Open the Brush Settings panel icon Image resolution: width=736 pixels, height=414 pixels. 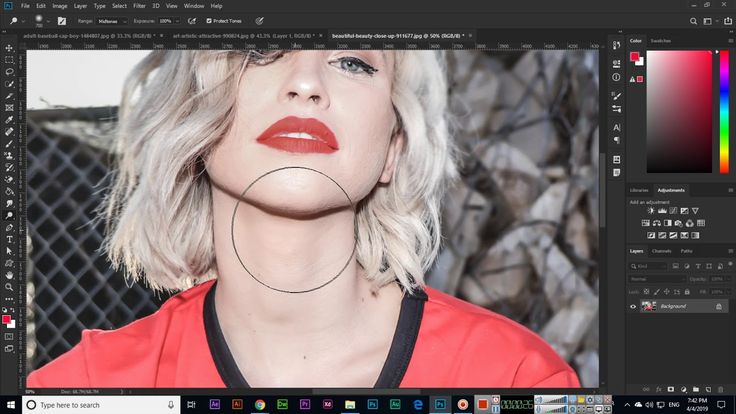pyautogui.click(x=616, y=96)
